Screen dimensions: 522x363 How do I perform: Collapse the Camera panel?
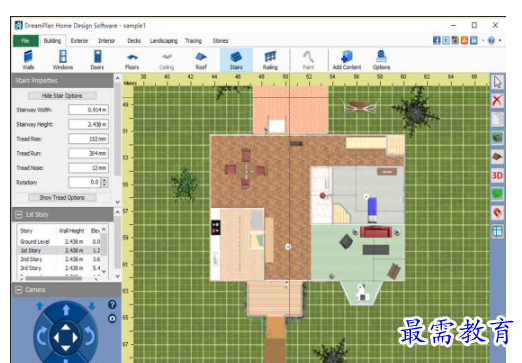tap(18, 290)
